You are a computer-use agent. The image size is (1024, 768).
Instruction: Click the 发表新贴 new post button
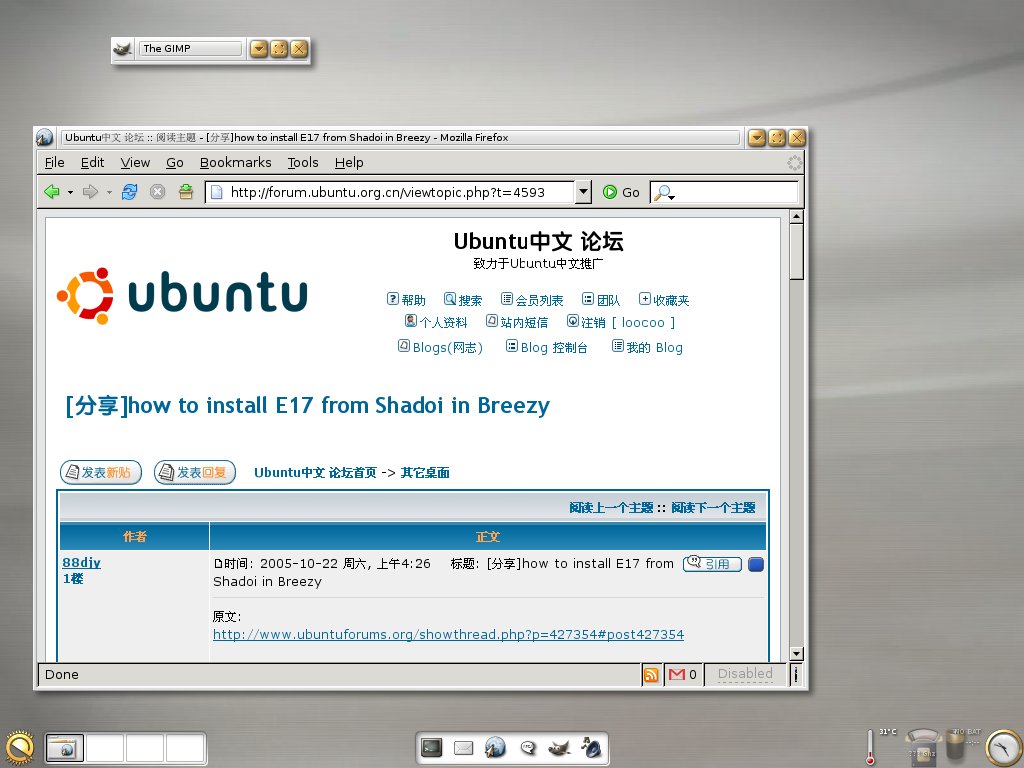[101, 472]
